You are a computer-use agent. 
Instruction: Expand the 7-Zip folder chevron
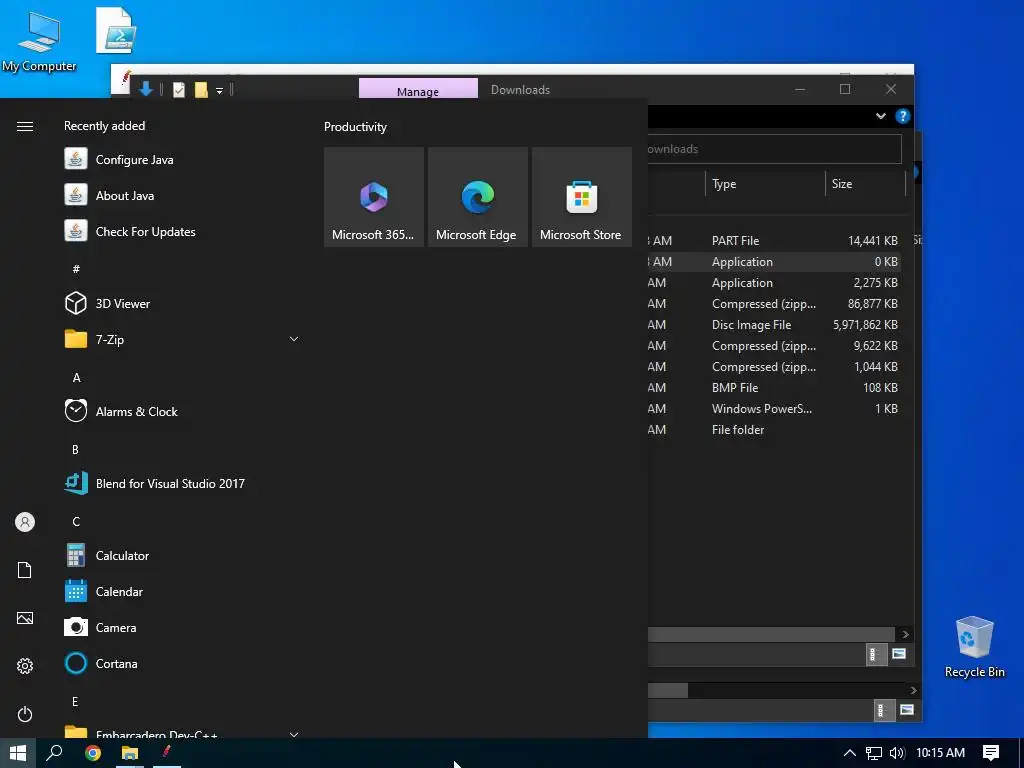[294, 339]
